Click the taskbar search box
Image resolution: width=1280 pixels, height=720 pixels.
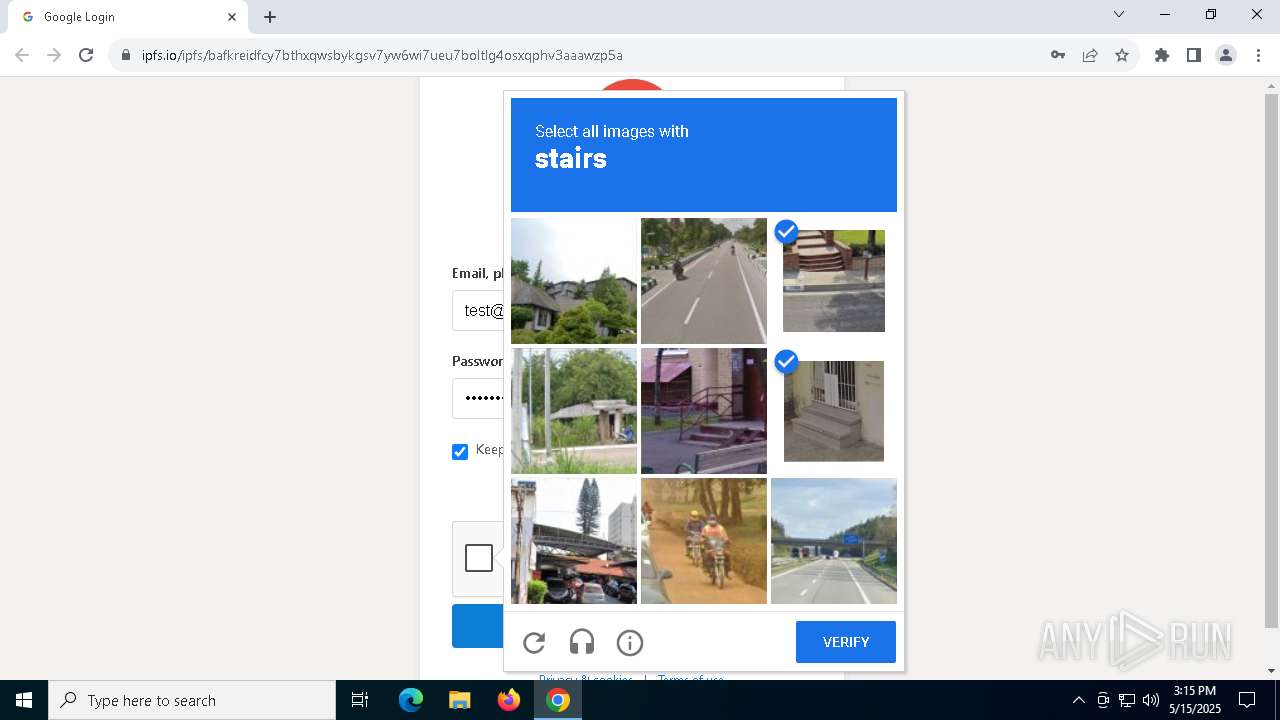coord(192,700)
